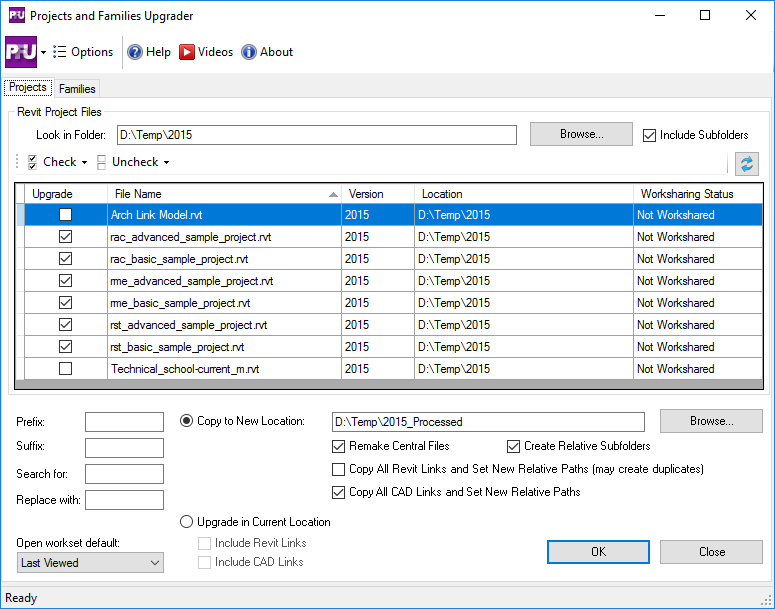Open the Videos play icon
The width and height of the screenshot is (775, 609).
tap(187, 52)
